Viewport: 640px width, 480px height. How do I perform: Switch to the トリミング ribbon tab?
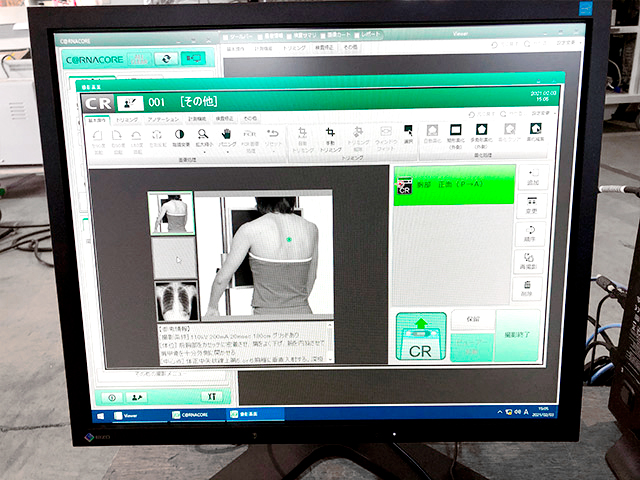[127, 120]
